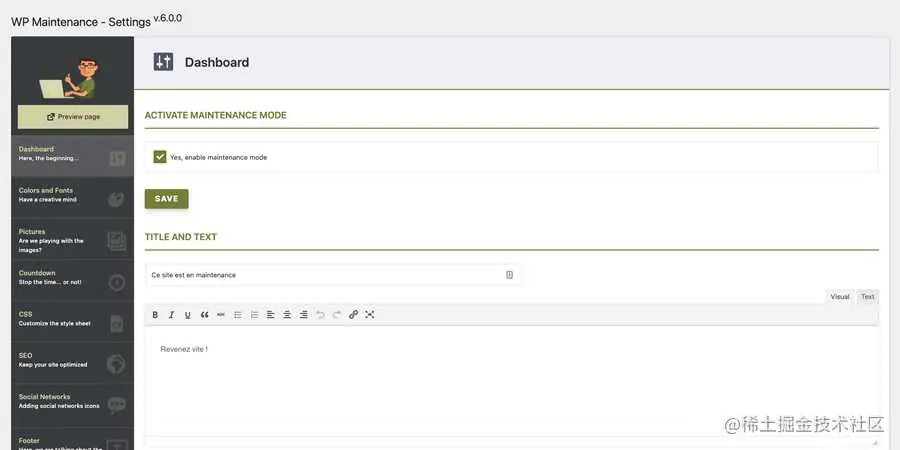
Task: Open the Dashboard sidebar section
Action: [x=72, y=156]
